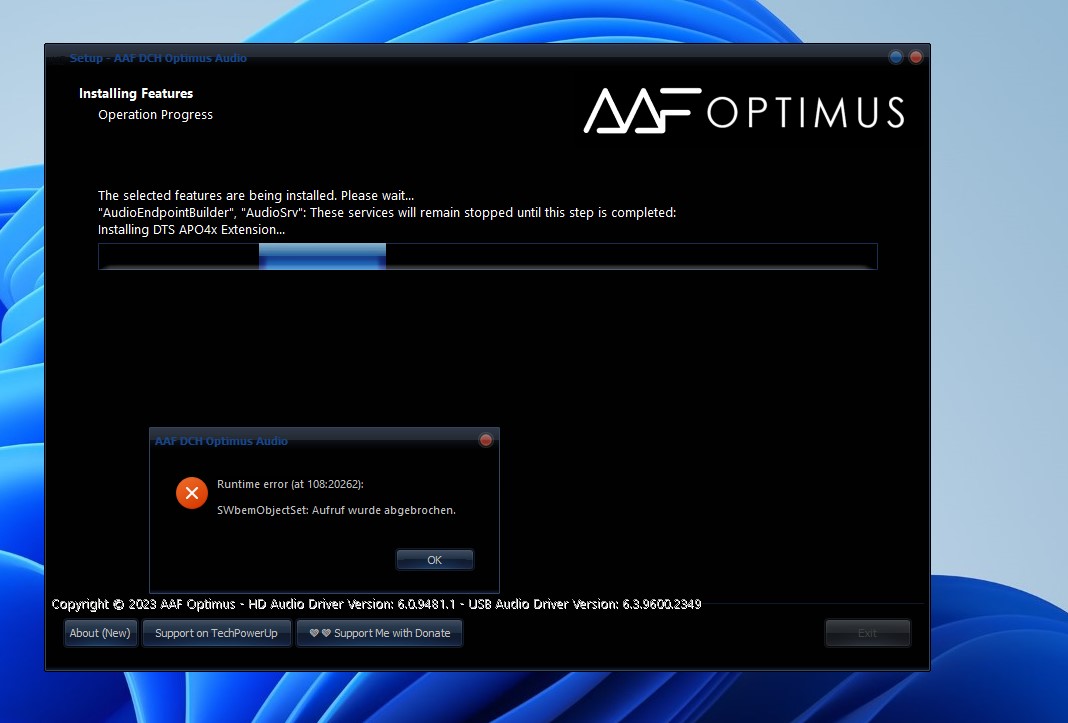Screen dimensions: 1068x723
Task: Click the Setup - AAF DCH Optimus Audio title
Action: click(x=158, y=58)
